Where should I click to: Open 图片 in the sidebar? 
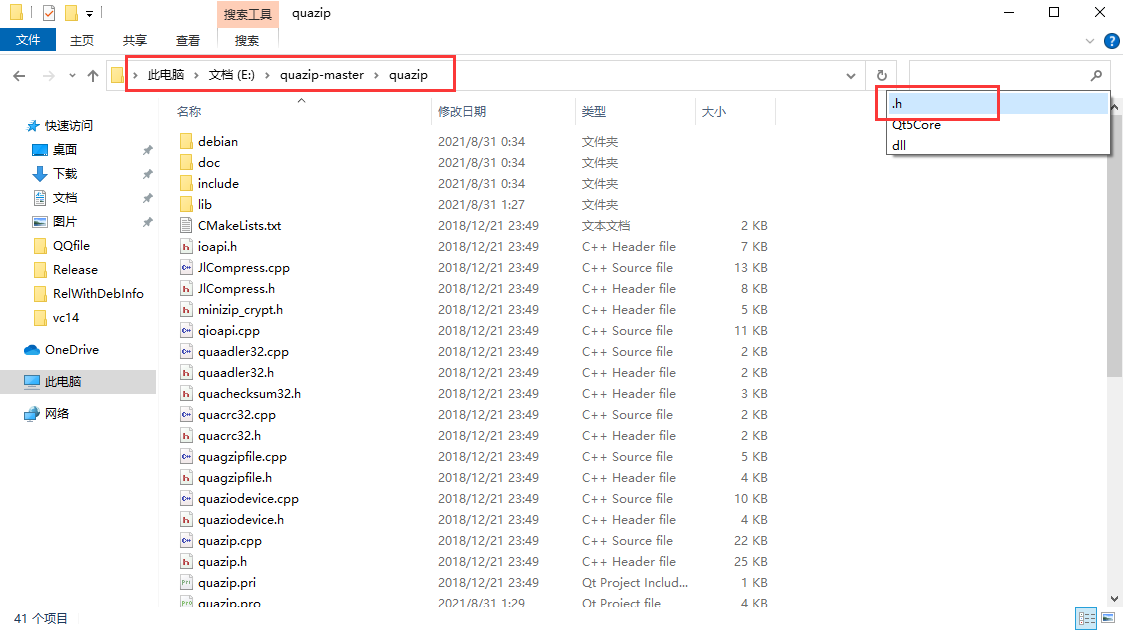point(65,222)
